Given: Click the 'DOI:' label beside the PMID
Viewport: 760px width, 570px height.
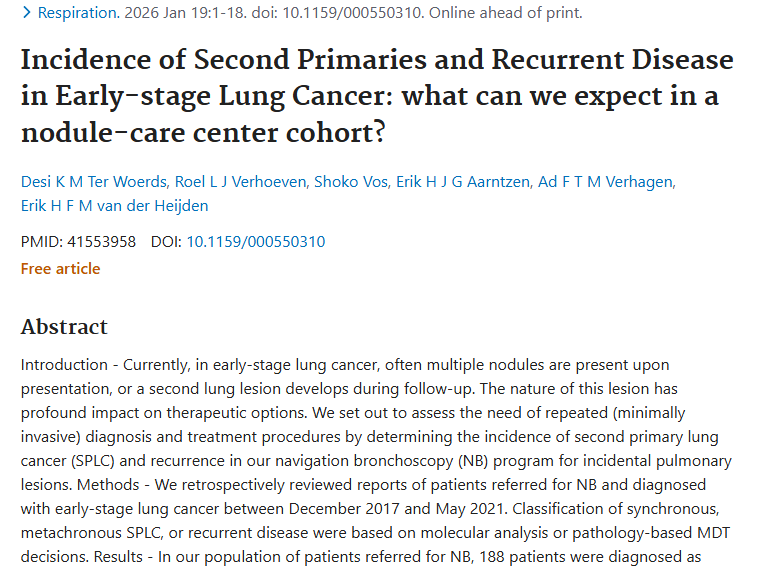Looking at the screenshot, I should (166, 241).
